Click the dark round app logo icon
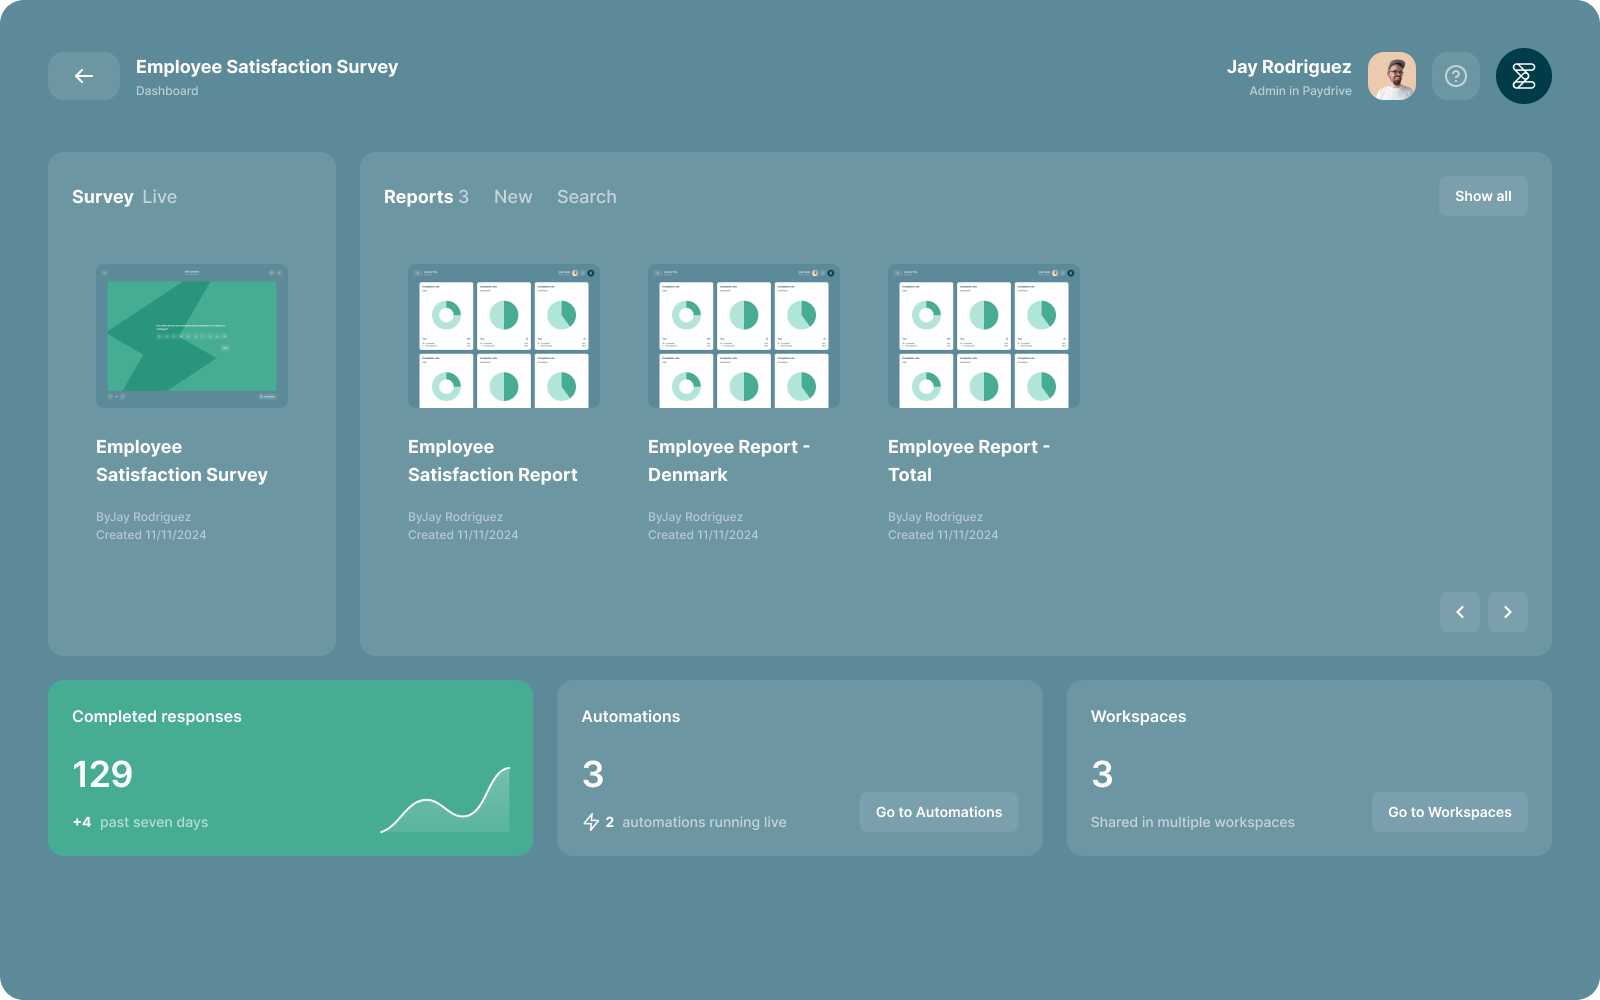The width and height of the screenshot is (1600, 1000). pos(1524,76)
